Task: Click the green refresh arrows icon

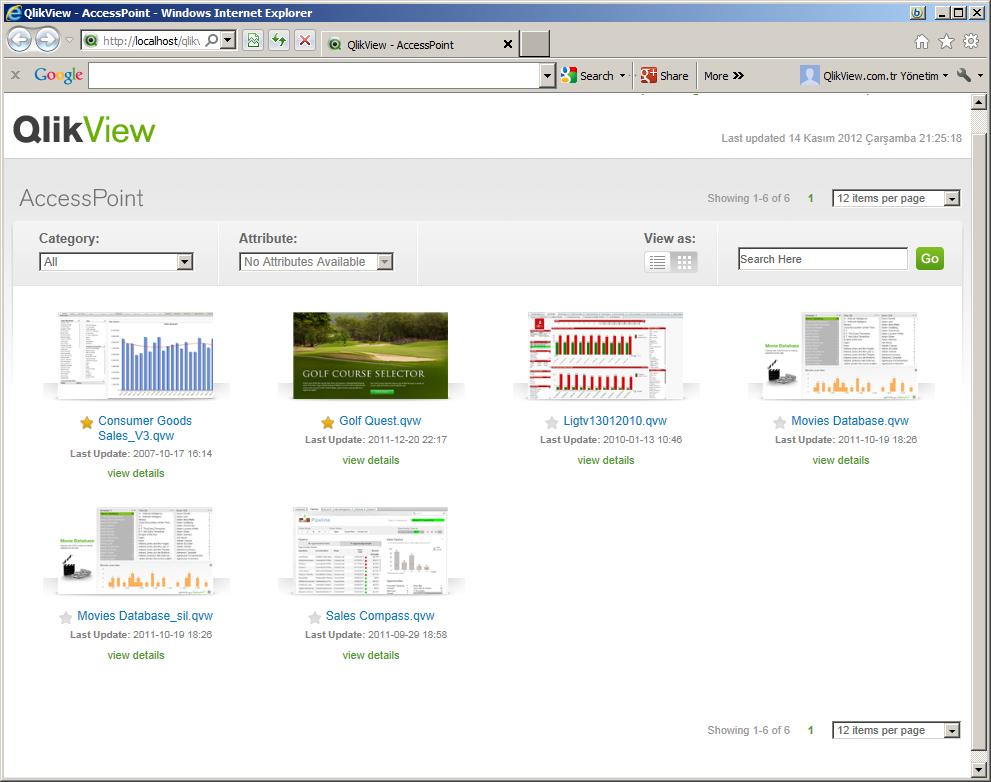Action: click(x=279, y=40)
